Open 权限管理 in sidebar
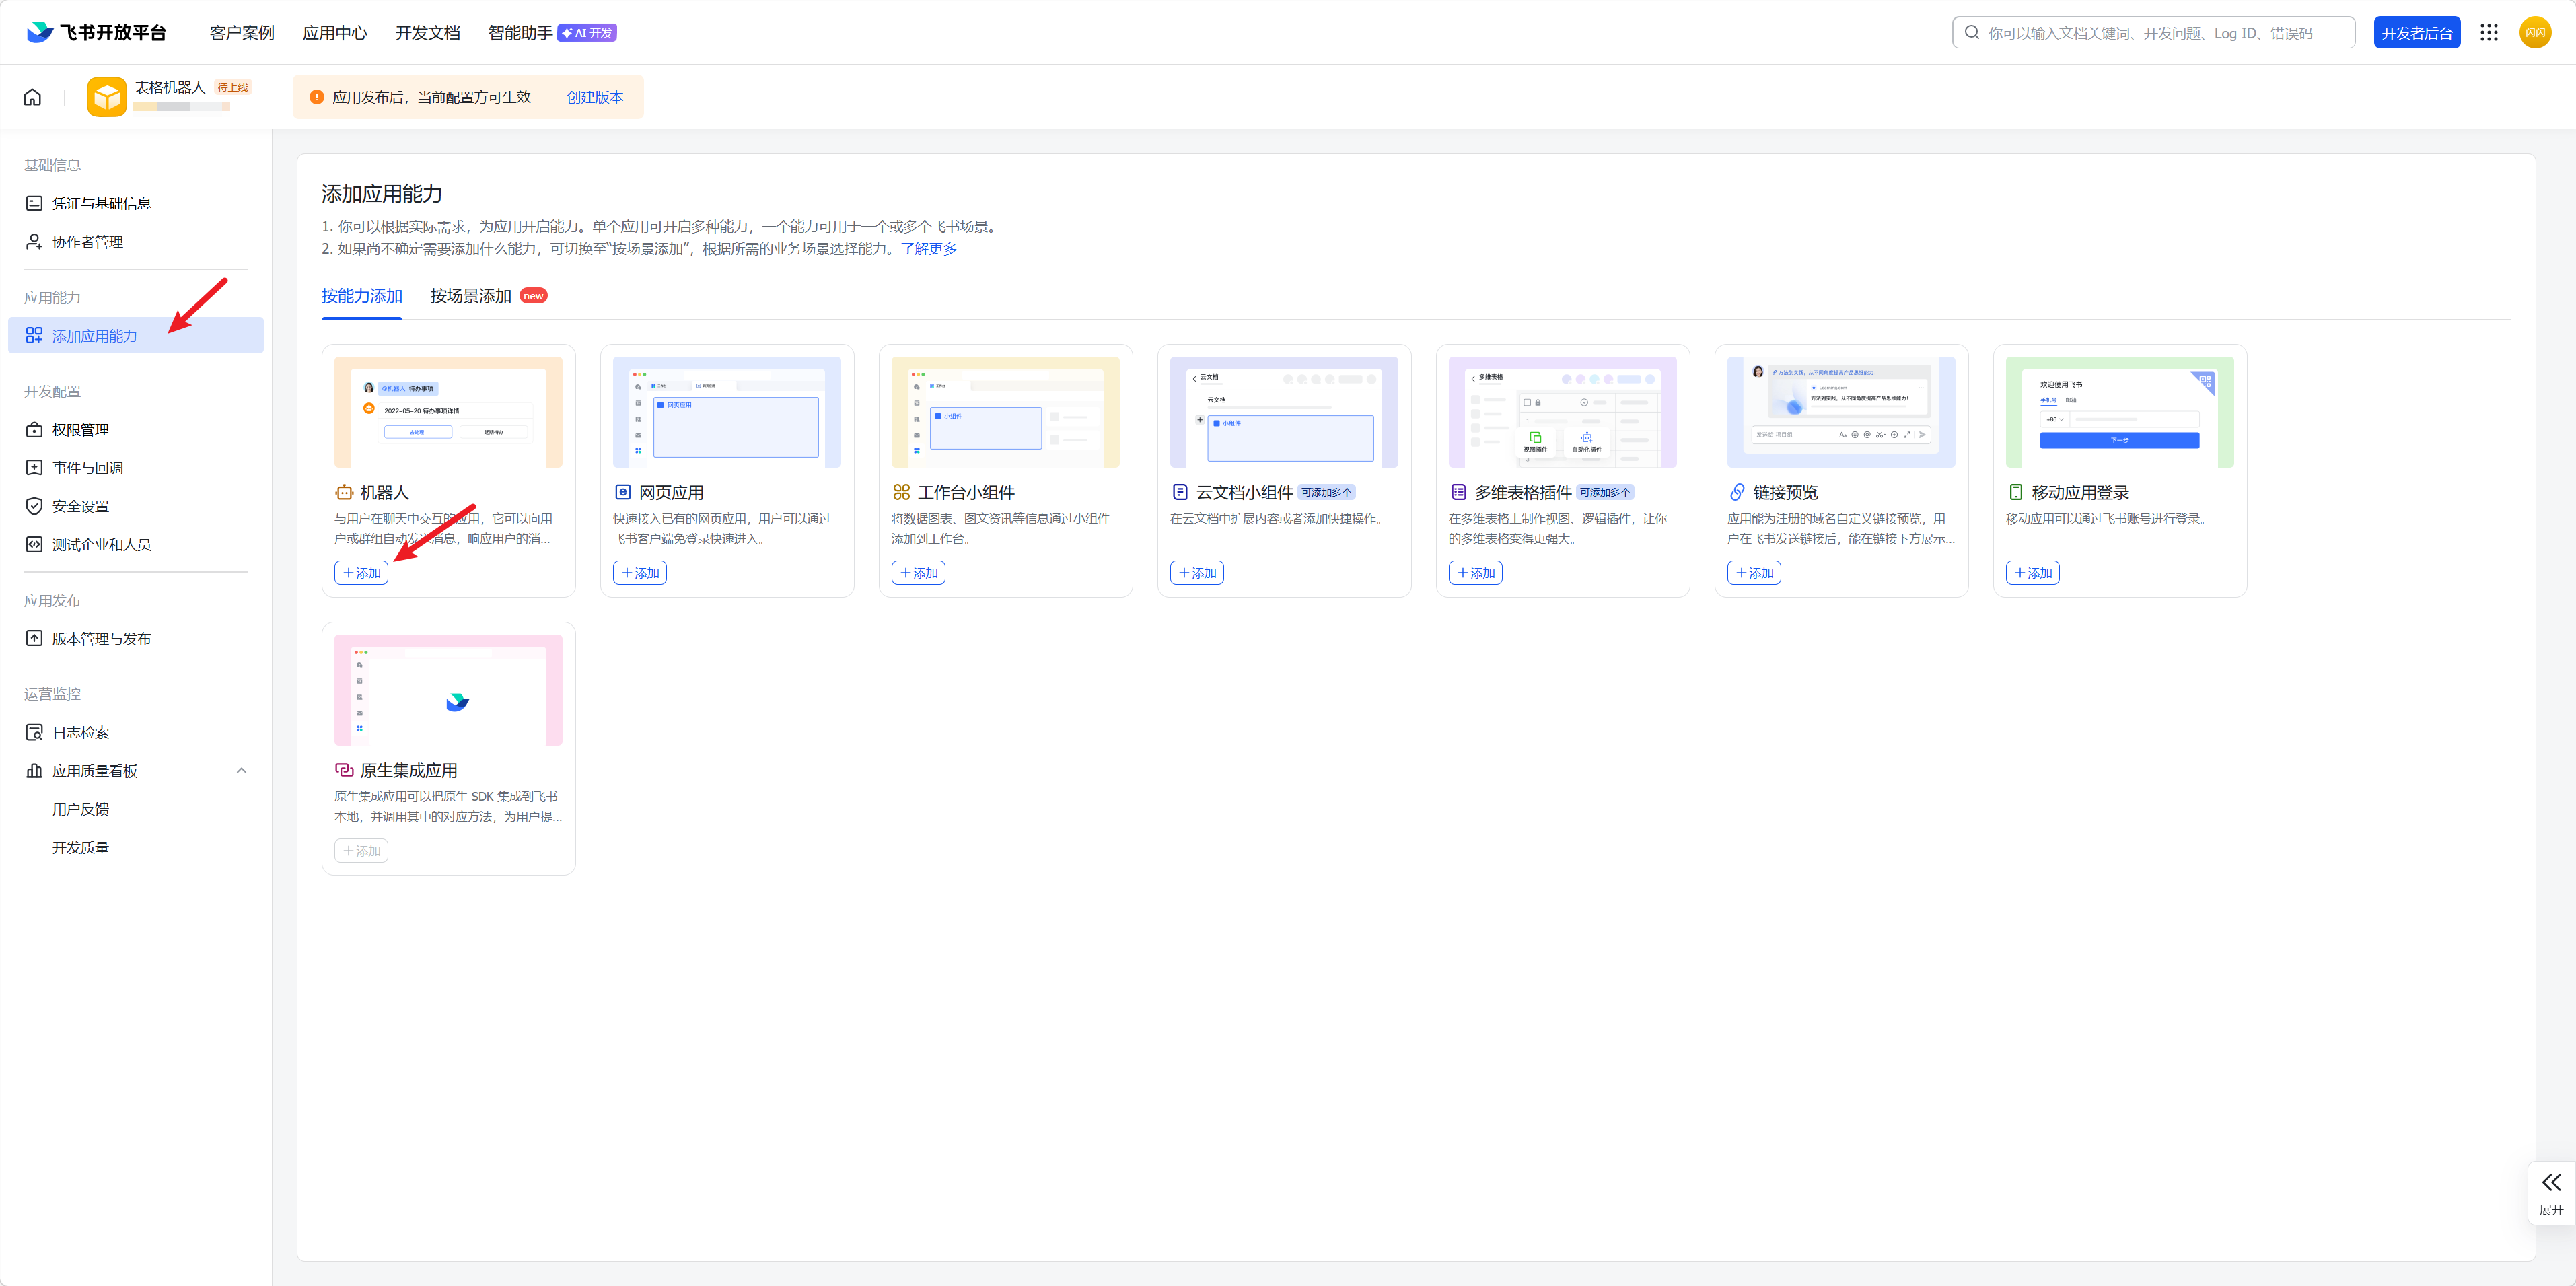 click(80, 430)
